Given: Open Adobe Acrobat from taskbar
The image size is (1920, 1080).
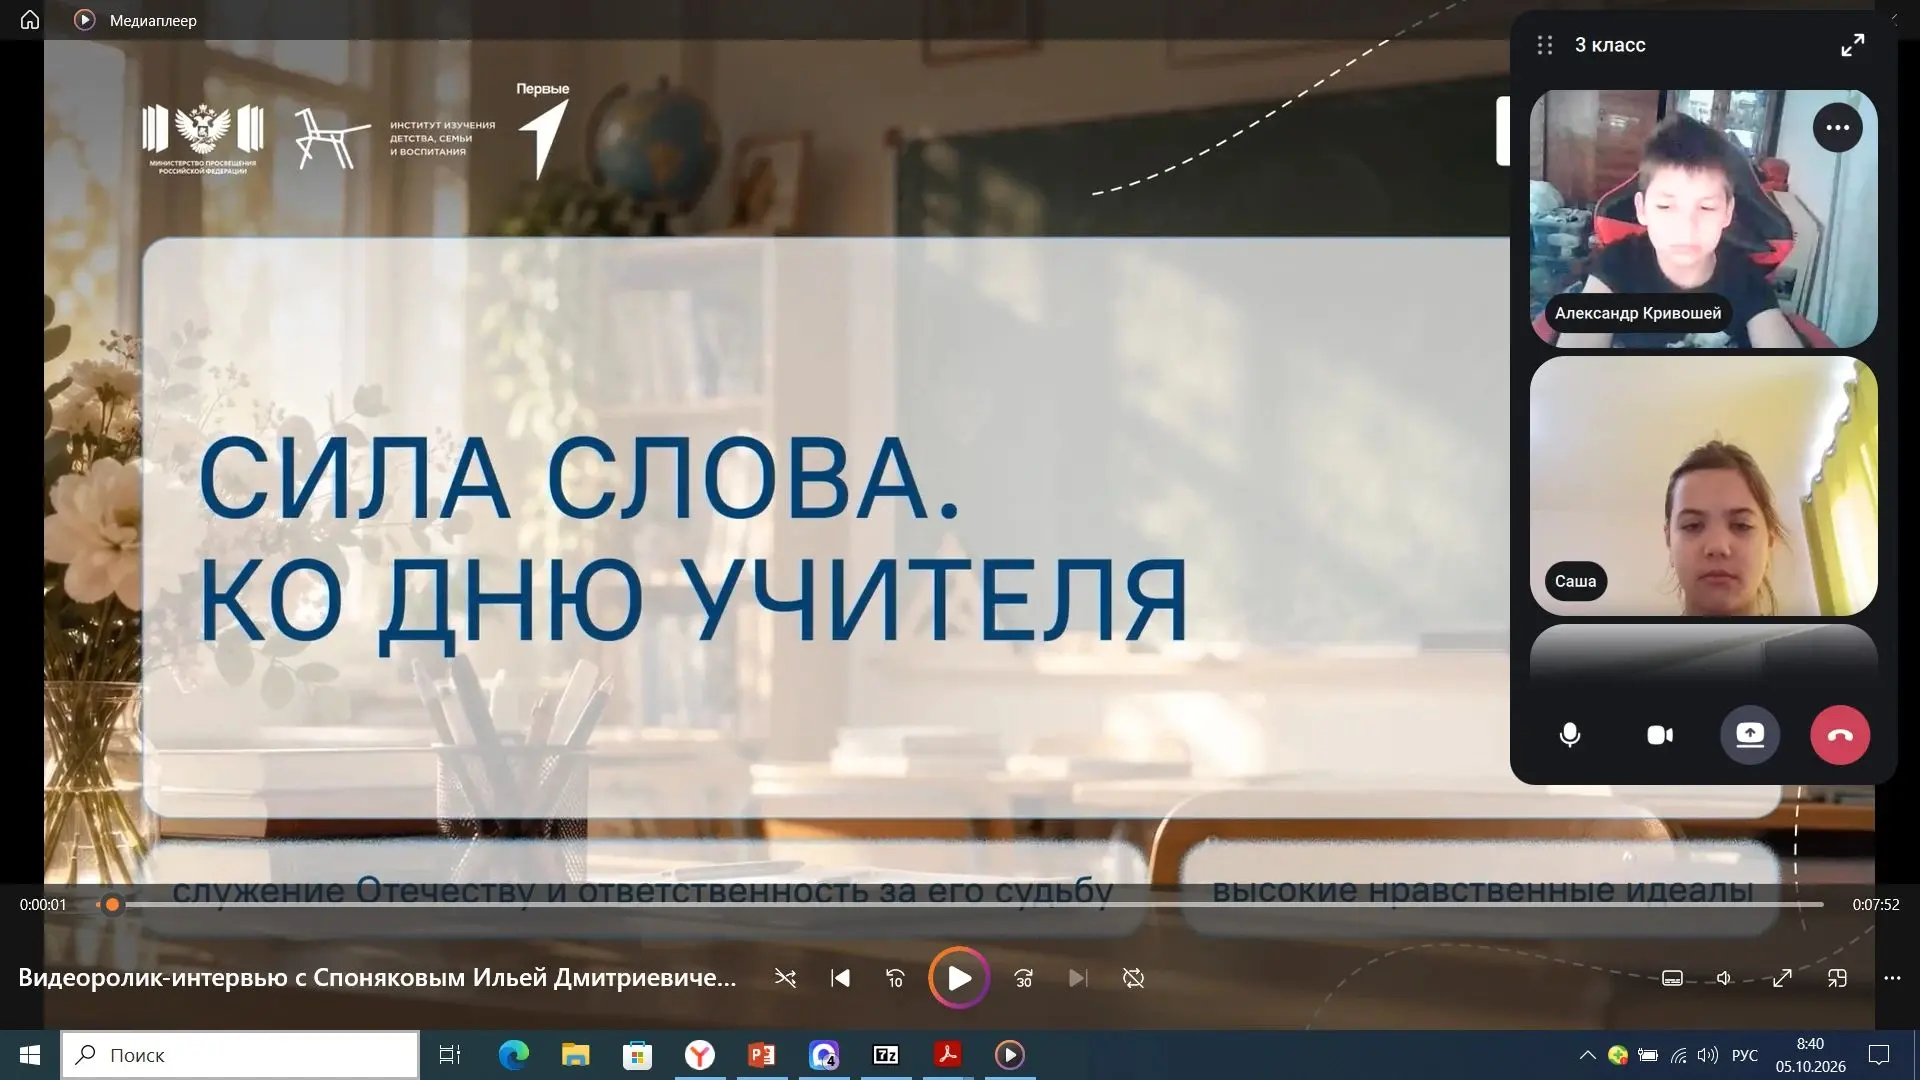Looking at the screenshot, I should coord(948,1055).
